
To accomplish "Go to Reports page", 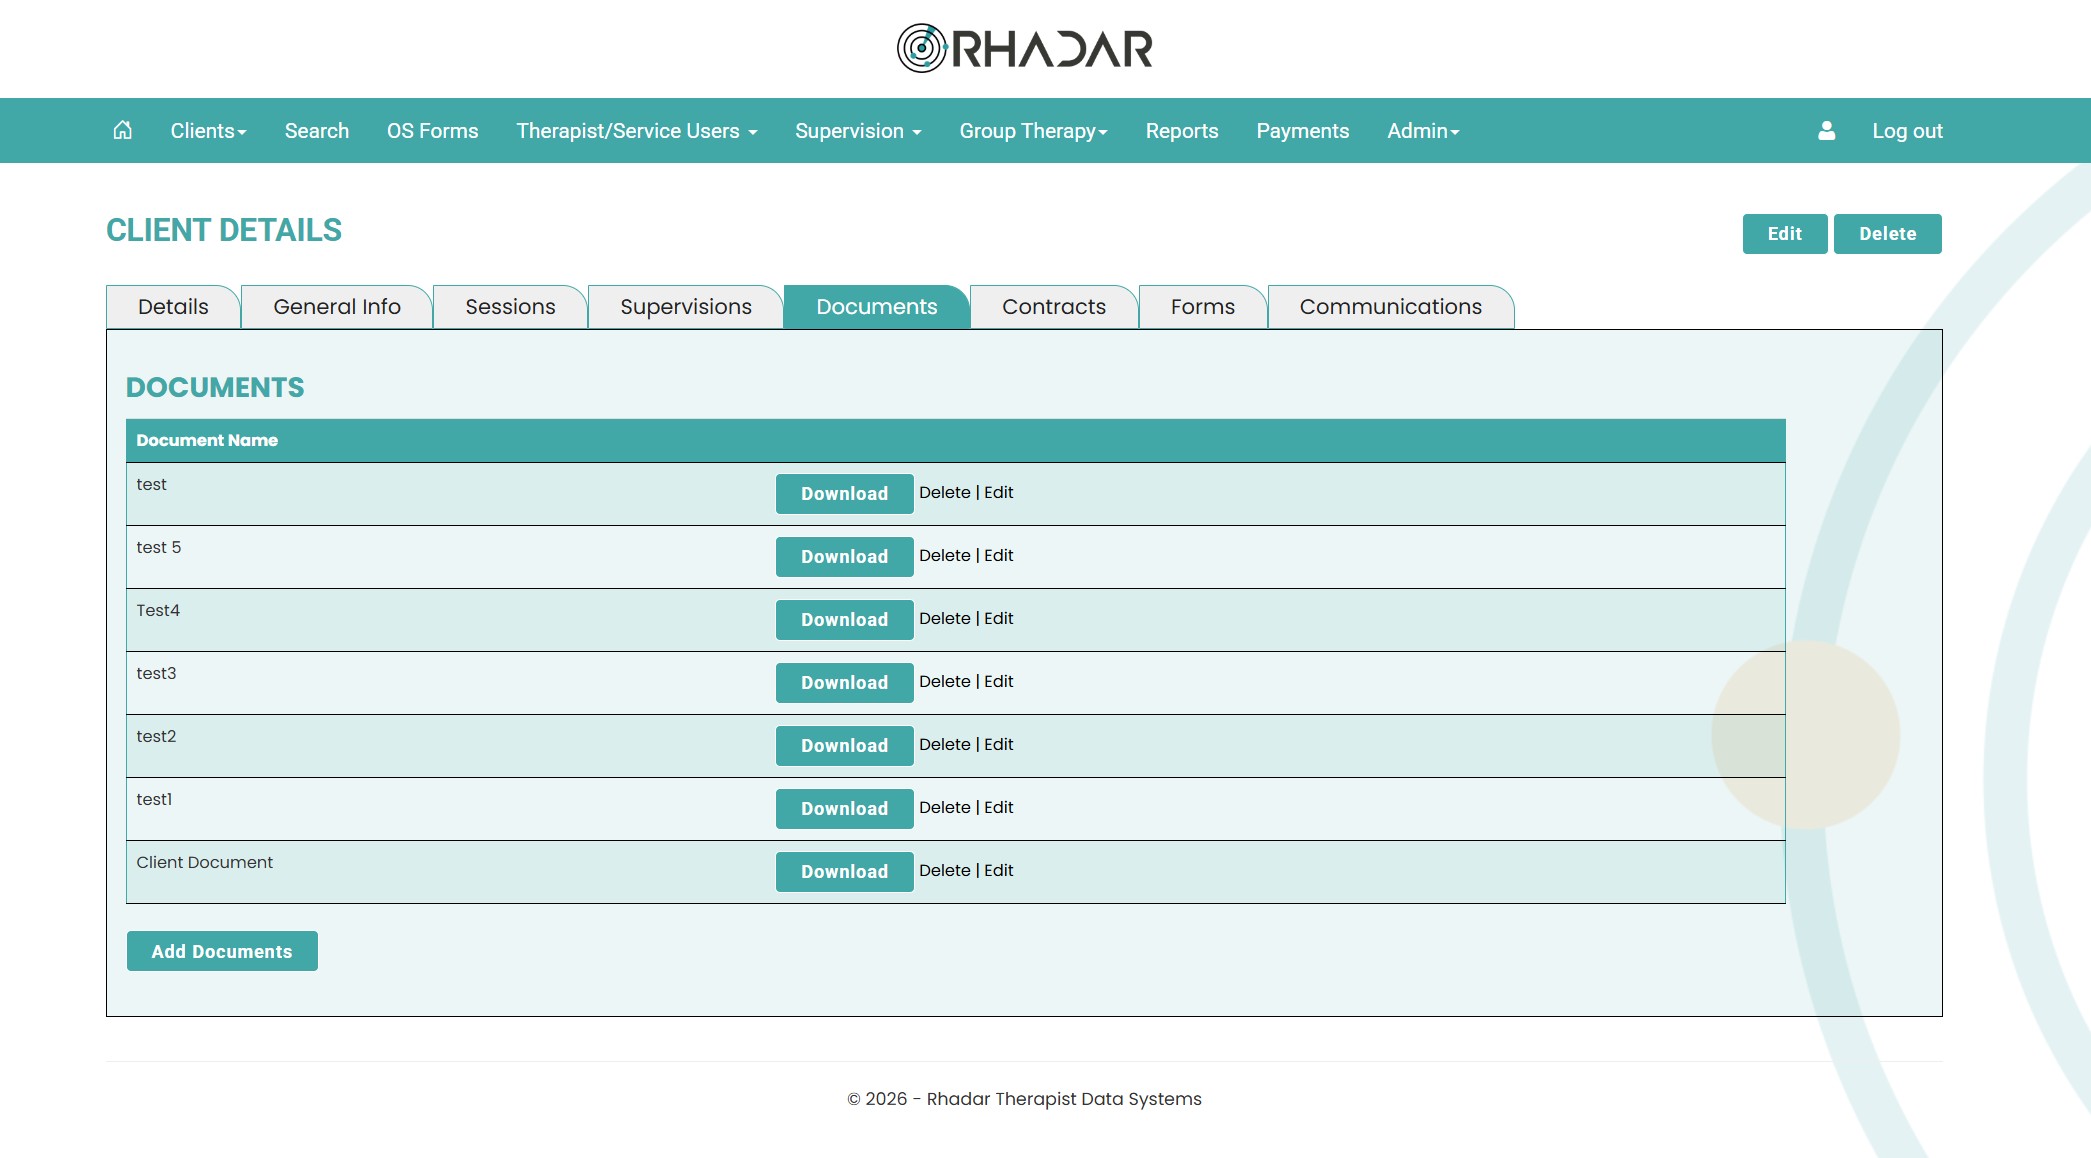I will point(1182,131).
